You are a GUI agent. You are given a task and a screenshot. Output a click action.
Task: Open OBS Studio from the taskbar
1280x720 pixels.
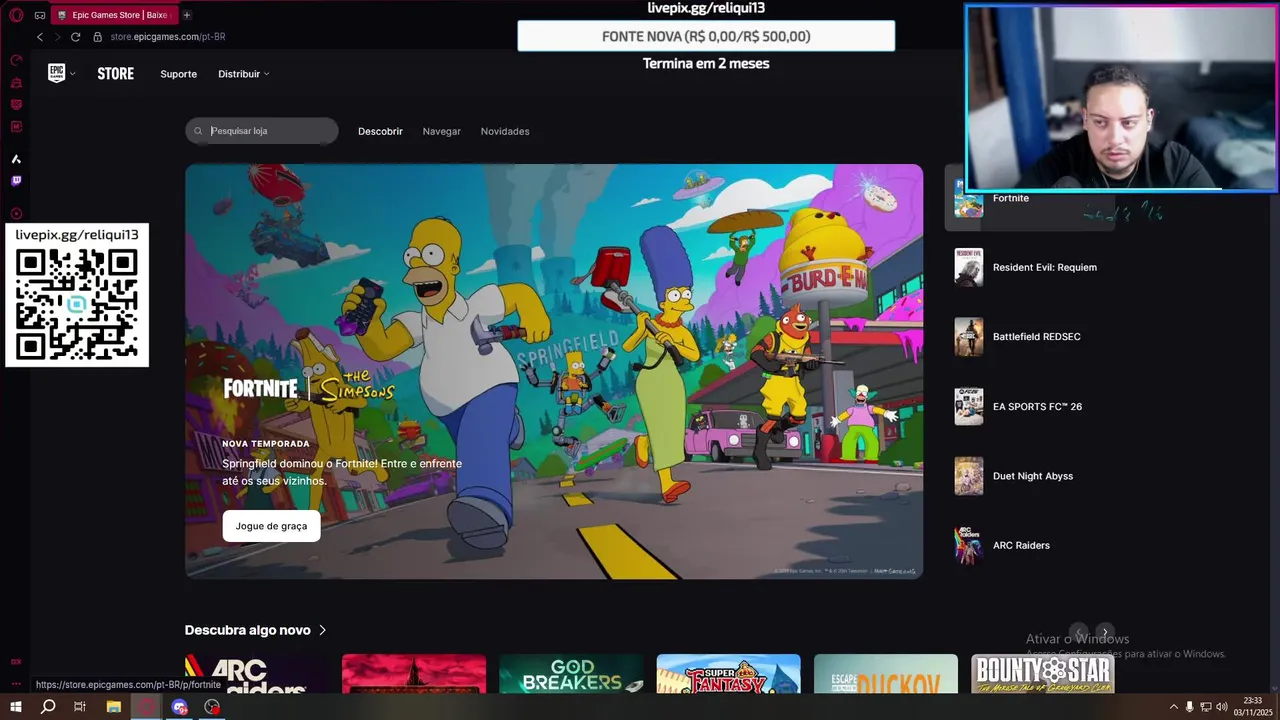point(212,707)
